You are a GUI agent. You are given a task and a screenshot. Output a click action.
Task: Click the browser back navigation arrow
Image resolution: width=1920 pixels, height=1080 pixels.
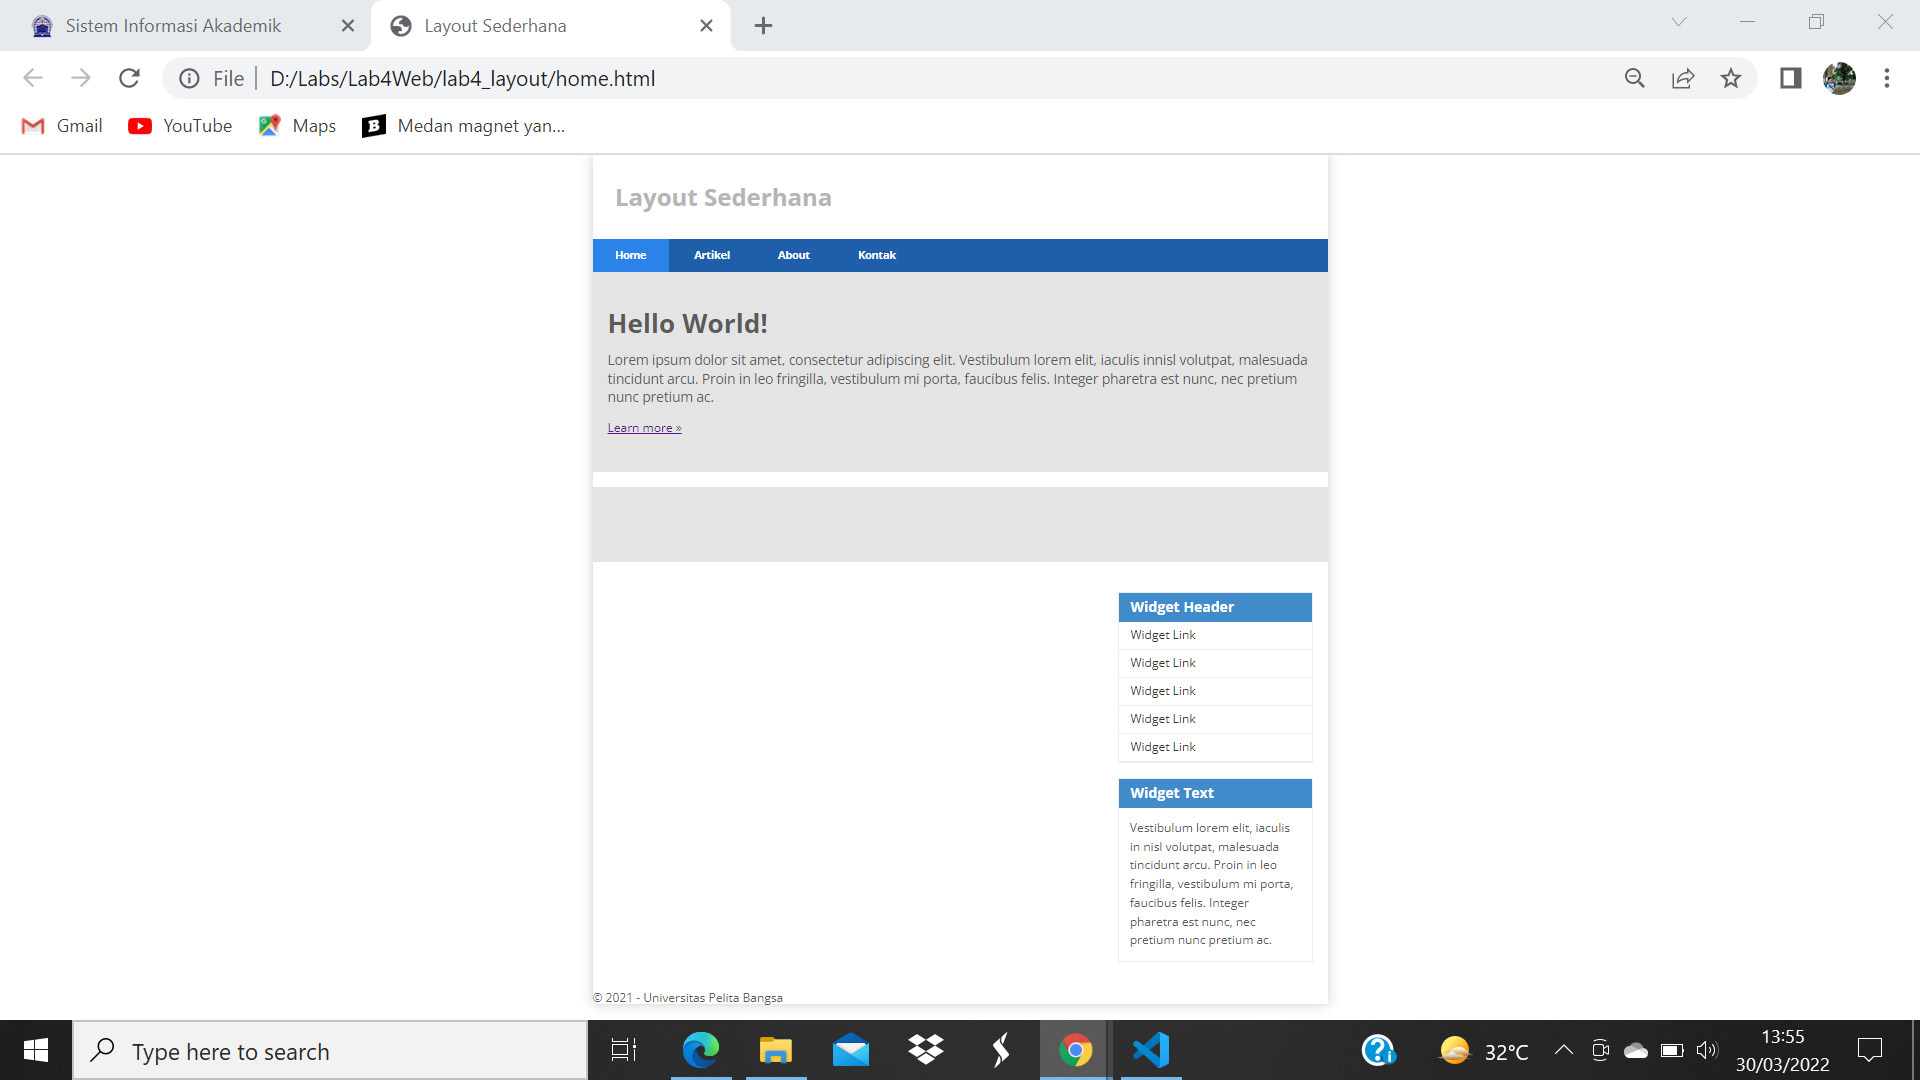pos(33,78)
